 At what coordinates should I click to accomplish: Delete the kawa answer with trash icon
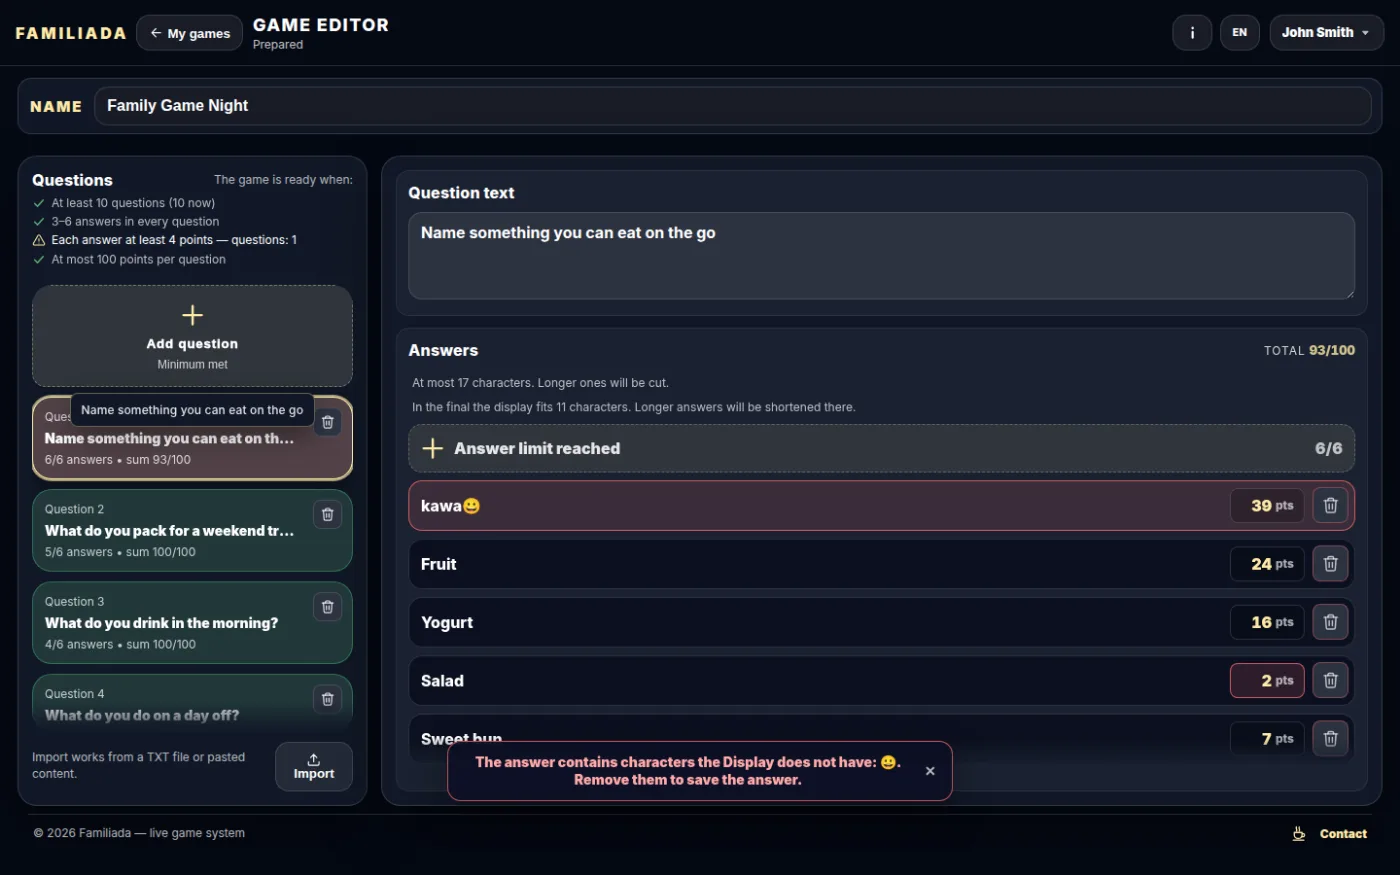1330,506
